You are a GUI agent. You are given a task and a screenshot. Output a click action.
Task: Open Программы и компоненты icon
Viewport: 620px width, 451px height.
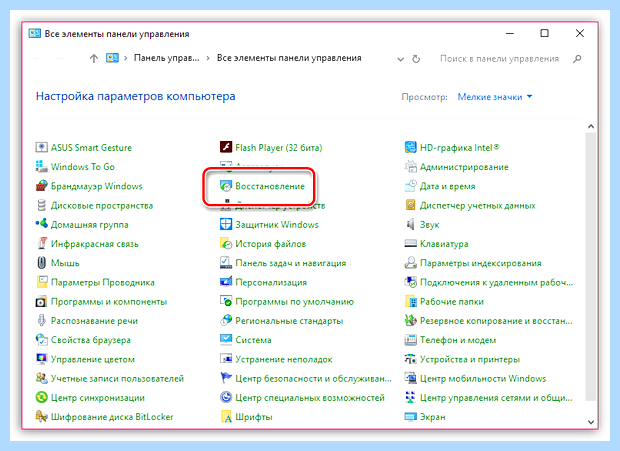pyautogui.click(x=42, y=302)
